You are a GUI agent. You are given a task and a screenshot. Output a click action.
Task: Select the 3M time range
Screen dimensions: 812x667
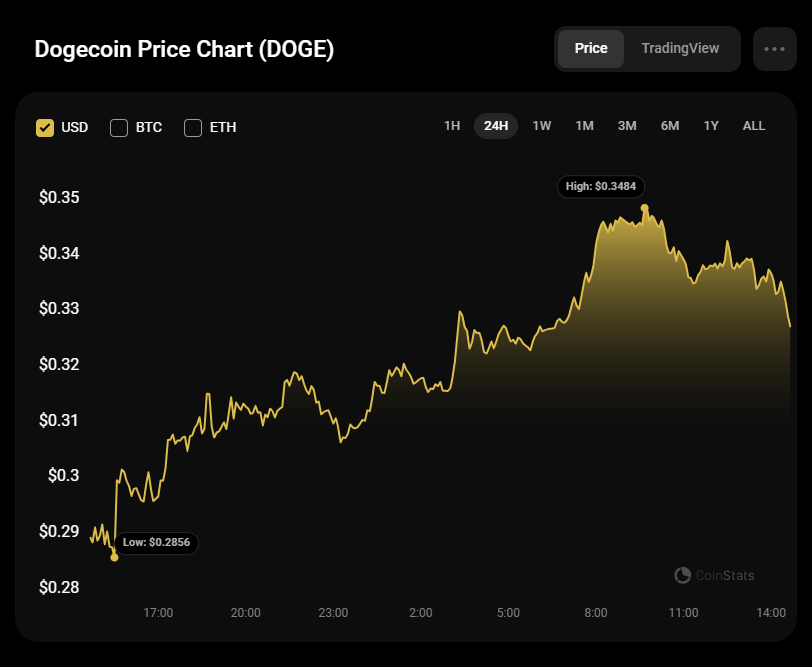tap(627, 126)
